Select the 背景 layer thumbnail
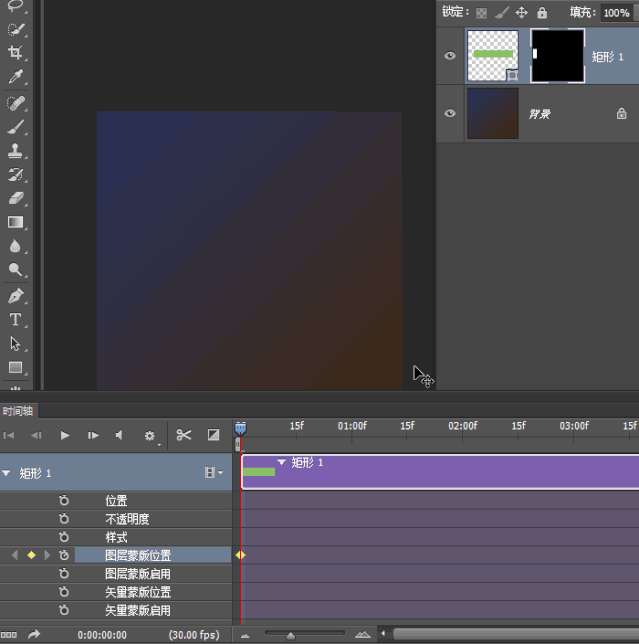The image size is (639, 644). click(x=493, y=113)
